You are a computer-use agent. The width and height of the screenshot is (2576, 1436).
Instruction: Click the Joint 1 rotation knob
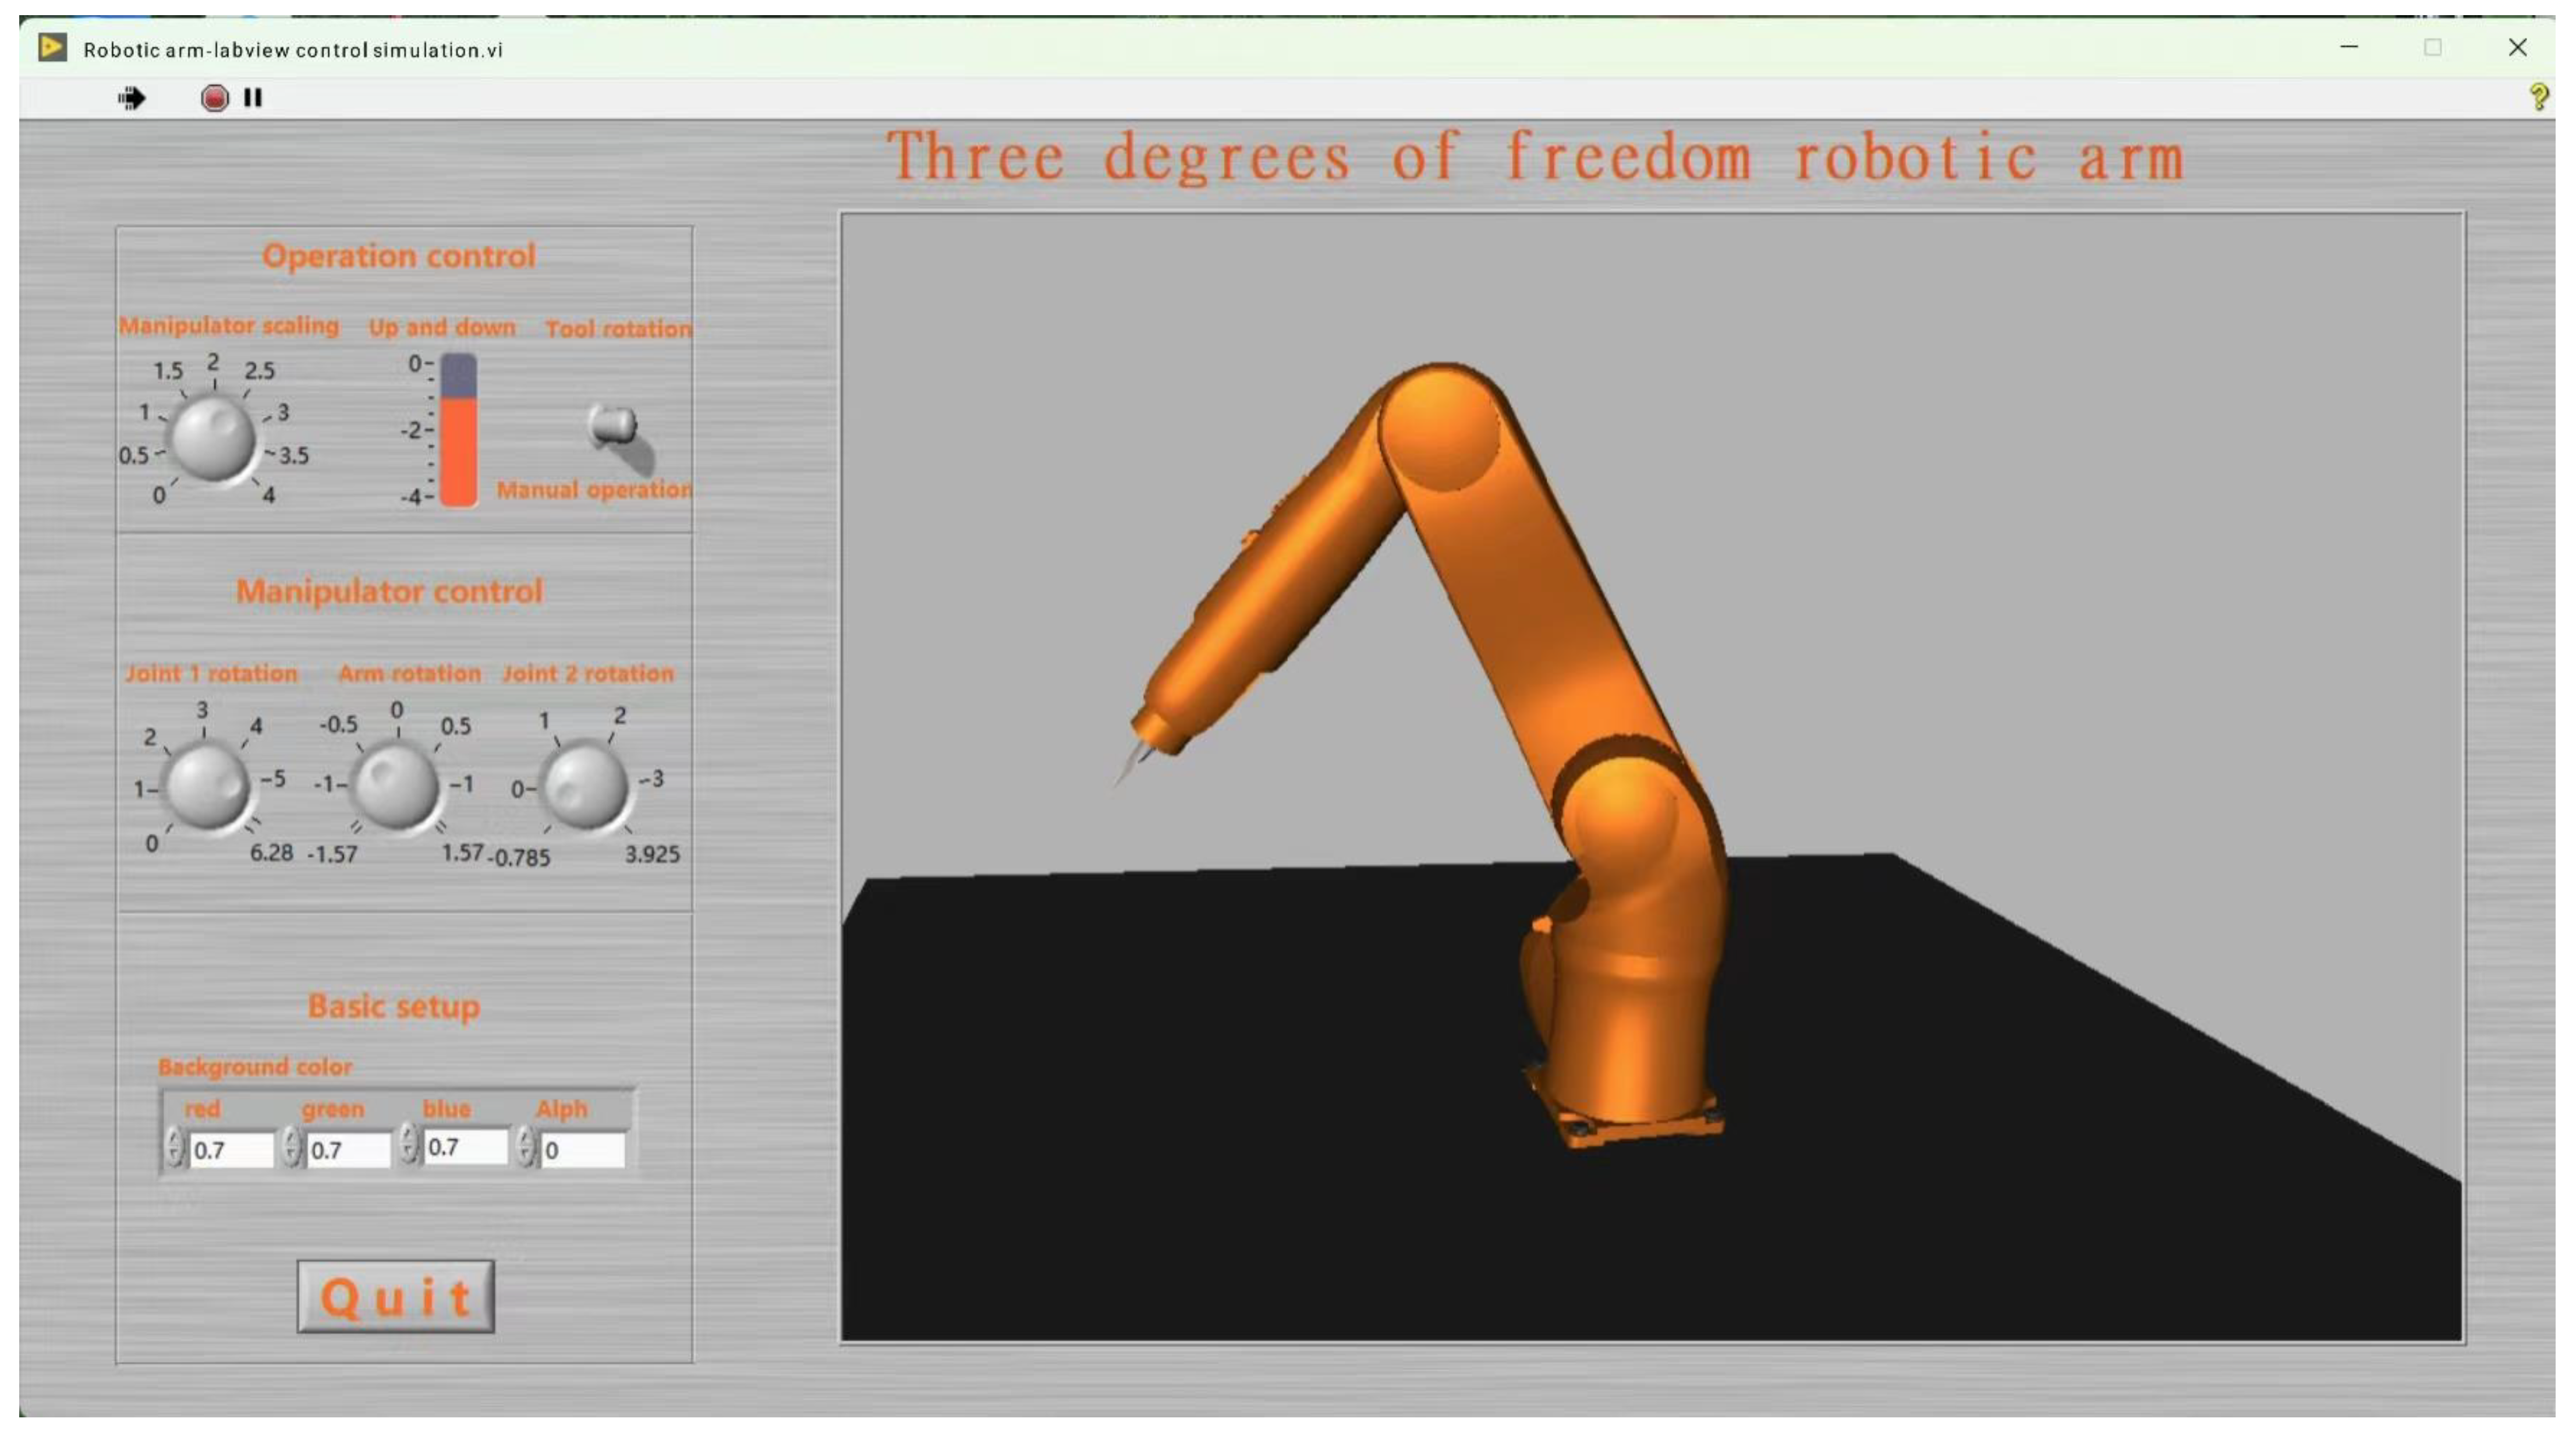(205, 786)
